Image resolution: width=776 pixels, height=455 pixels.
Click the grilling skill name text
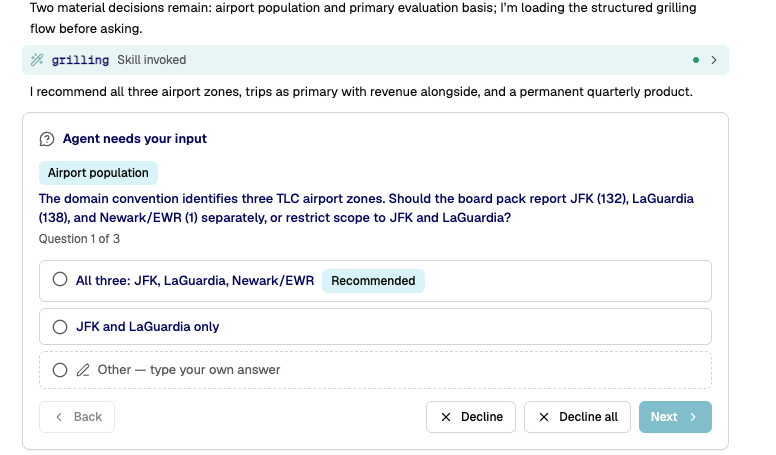[80, 60]
